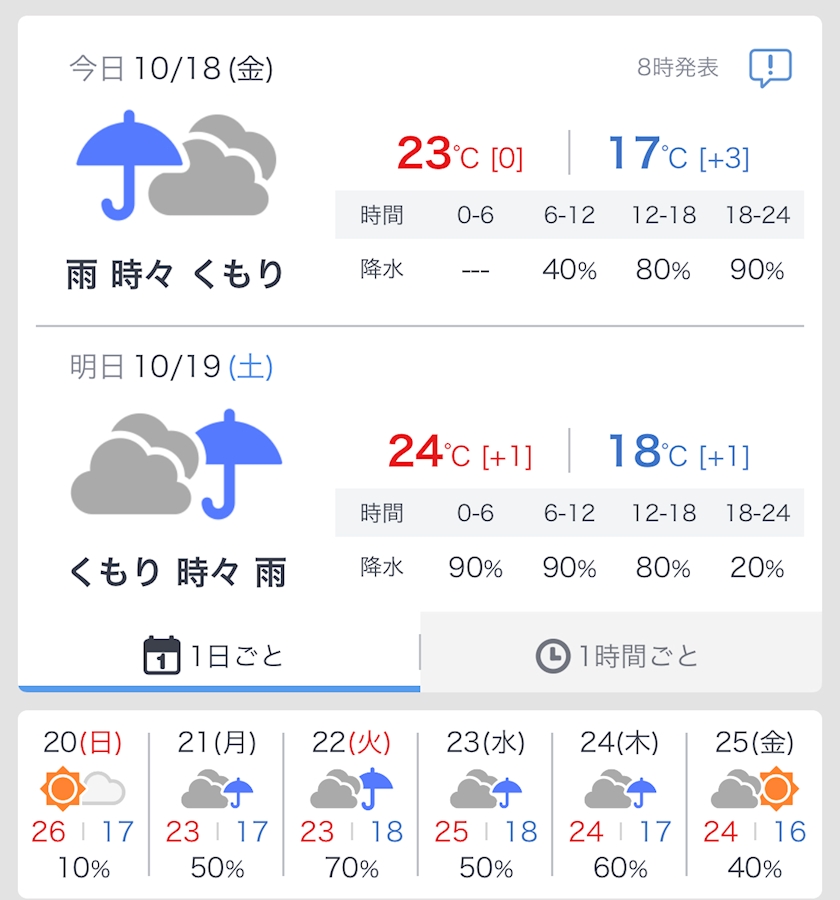This screenshot has width=840, height=900.
Task: Tap the calendar icon beside 1日ごと
Action: point(161,655)
